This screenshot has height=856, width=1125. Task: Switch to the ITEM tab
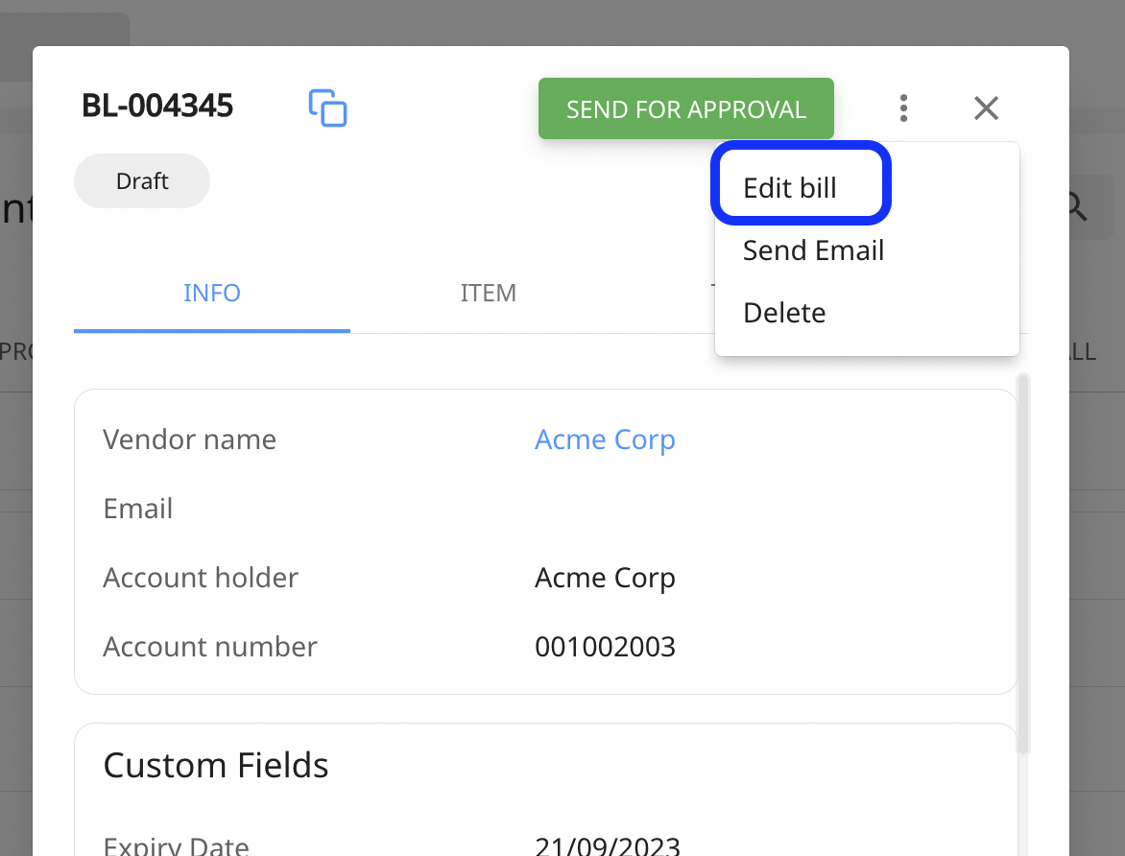(x=488, y=293)
